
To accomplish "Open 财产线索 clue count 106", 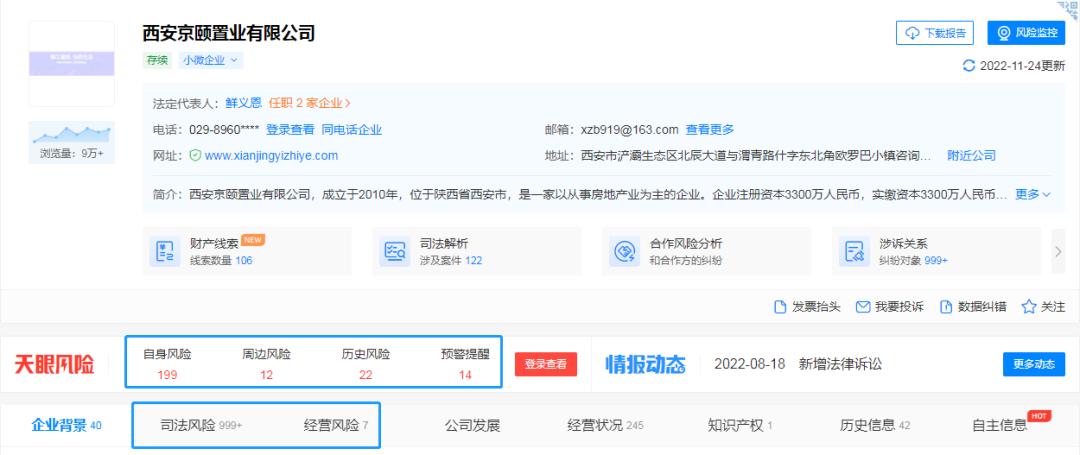I will 244,260.
